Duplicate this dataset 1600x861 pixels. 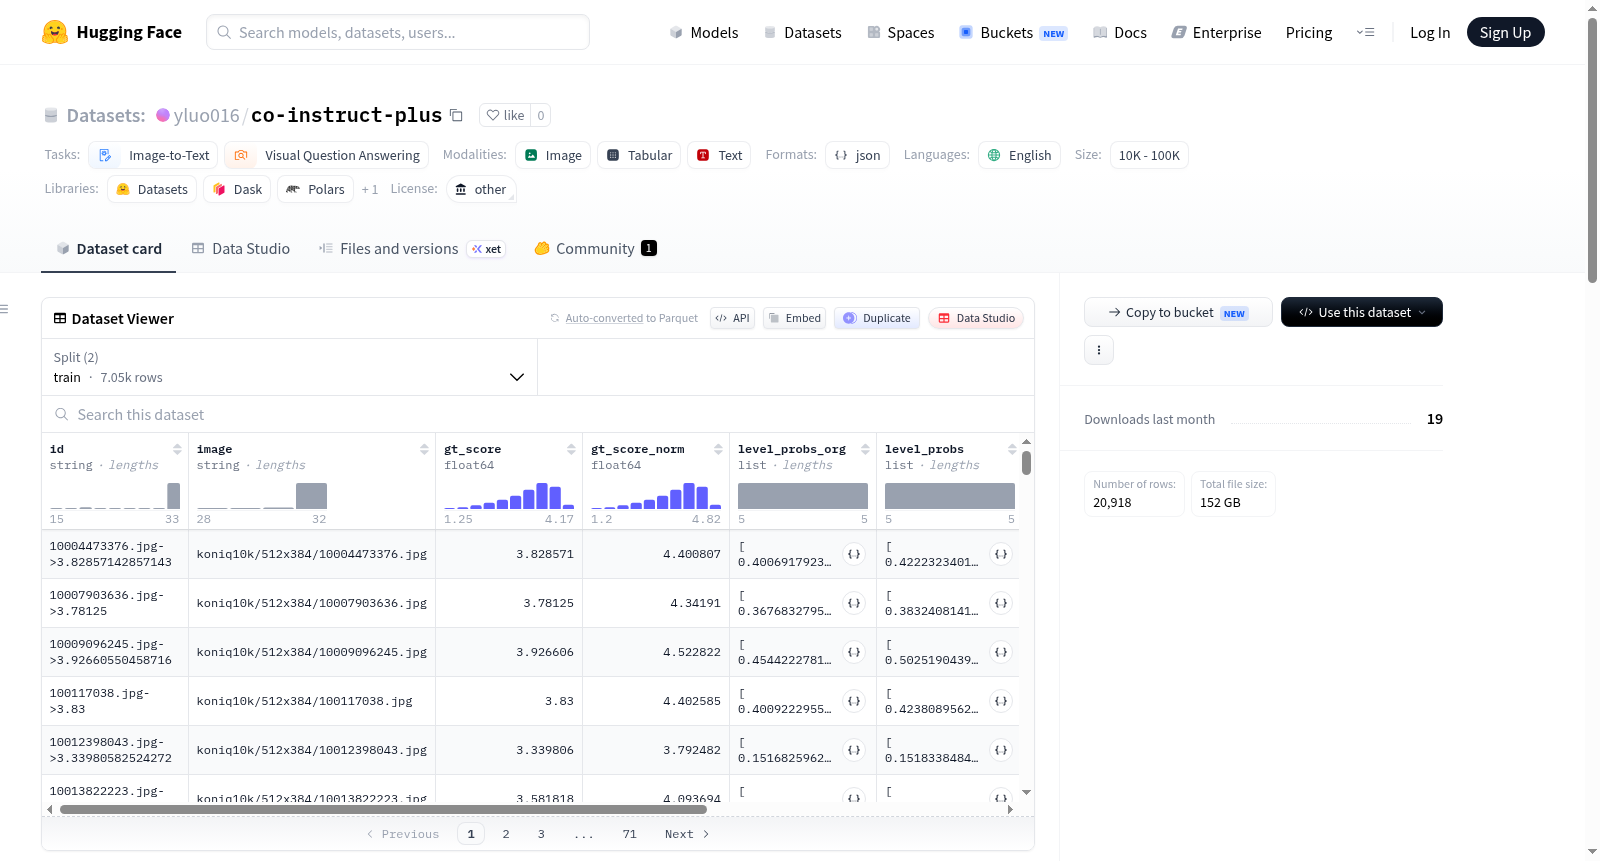click(x=877, y=318)
